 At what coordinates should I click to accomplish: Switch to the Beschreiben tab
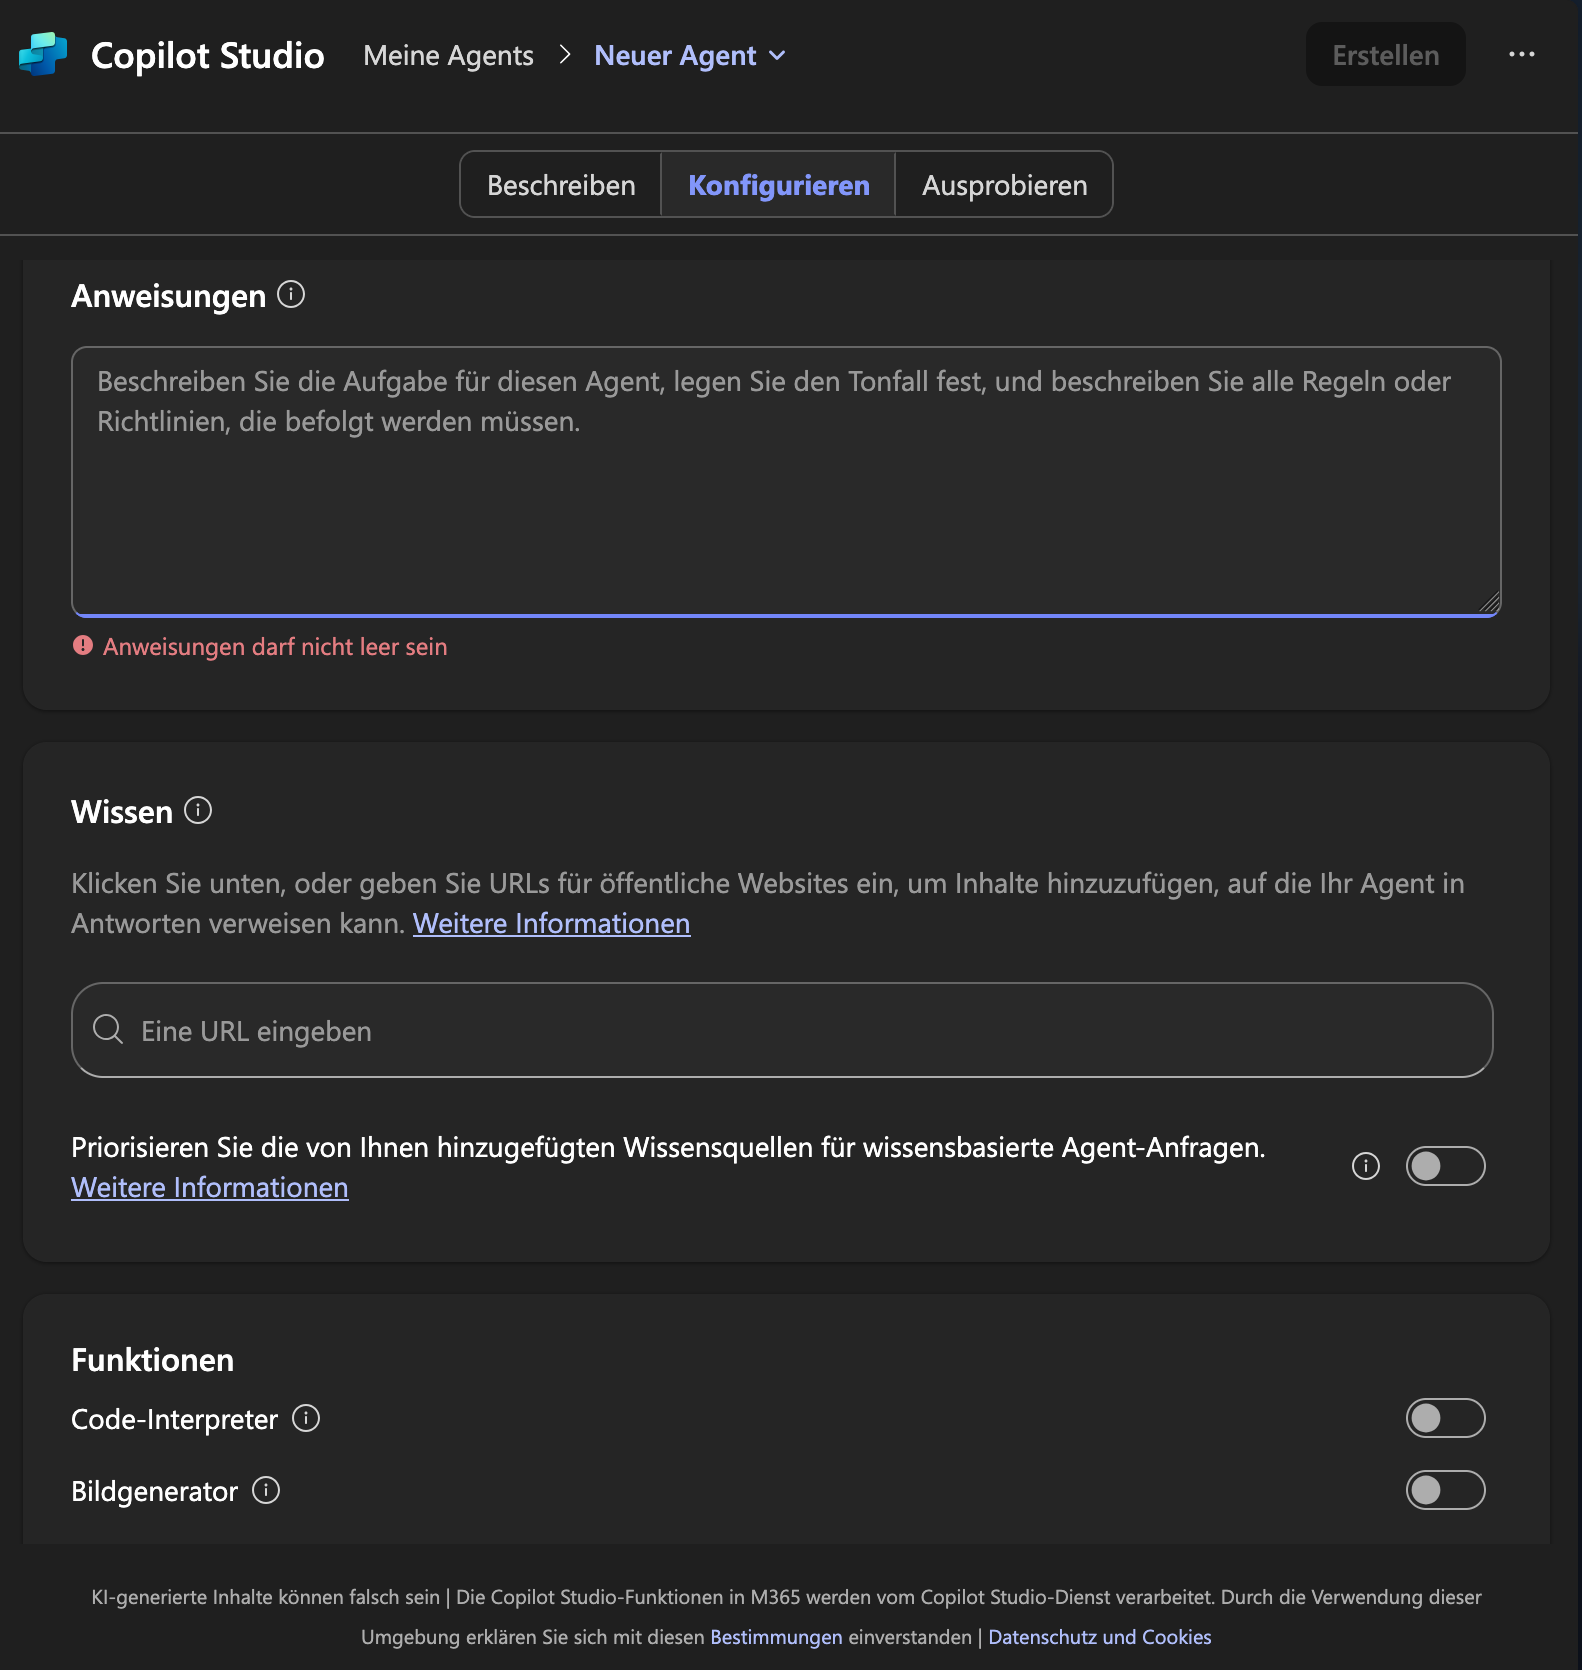pos(561,185)
